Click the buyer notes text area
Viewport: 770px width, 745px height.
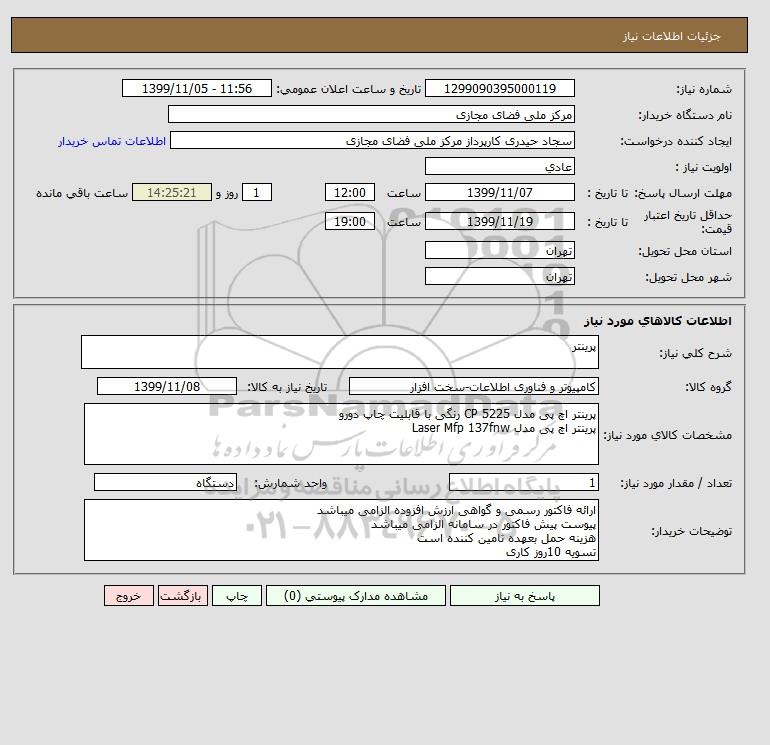341,530
